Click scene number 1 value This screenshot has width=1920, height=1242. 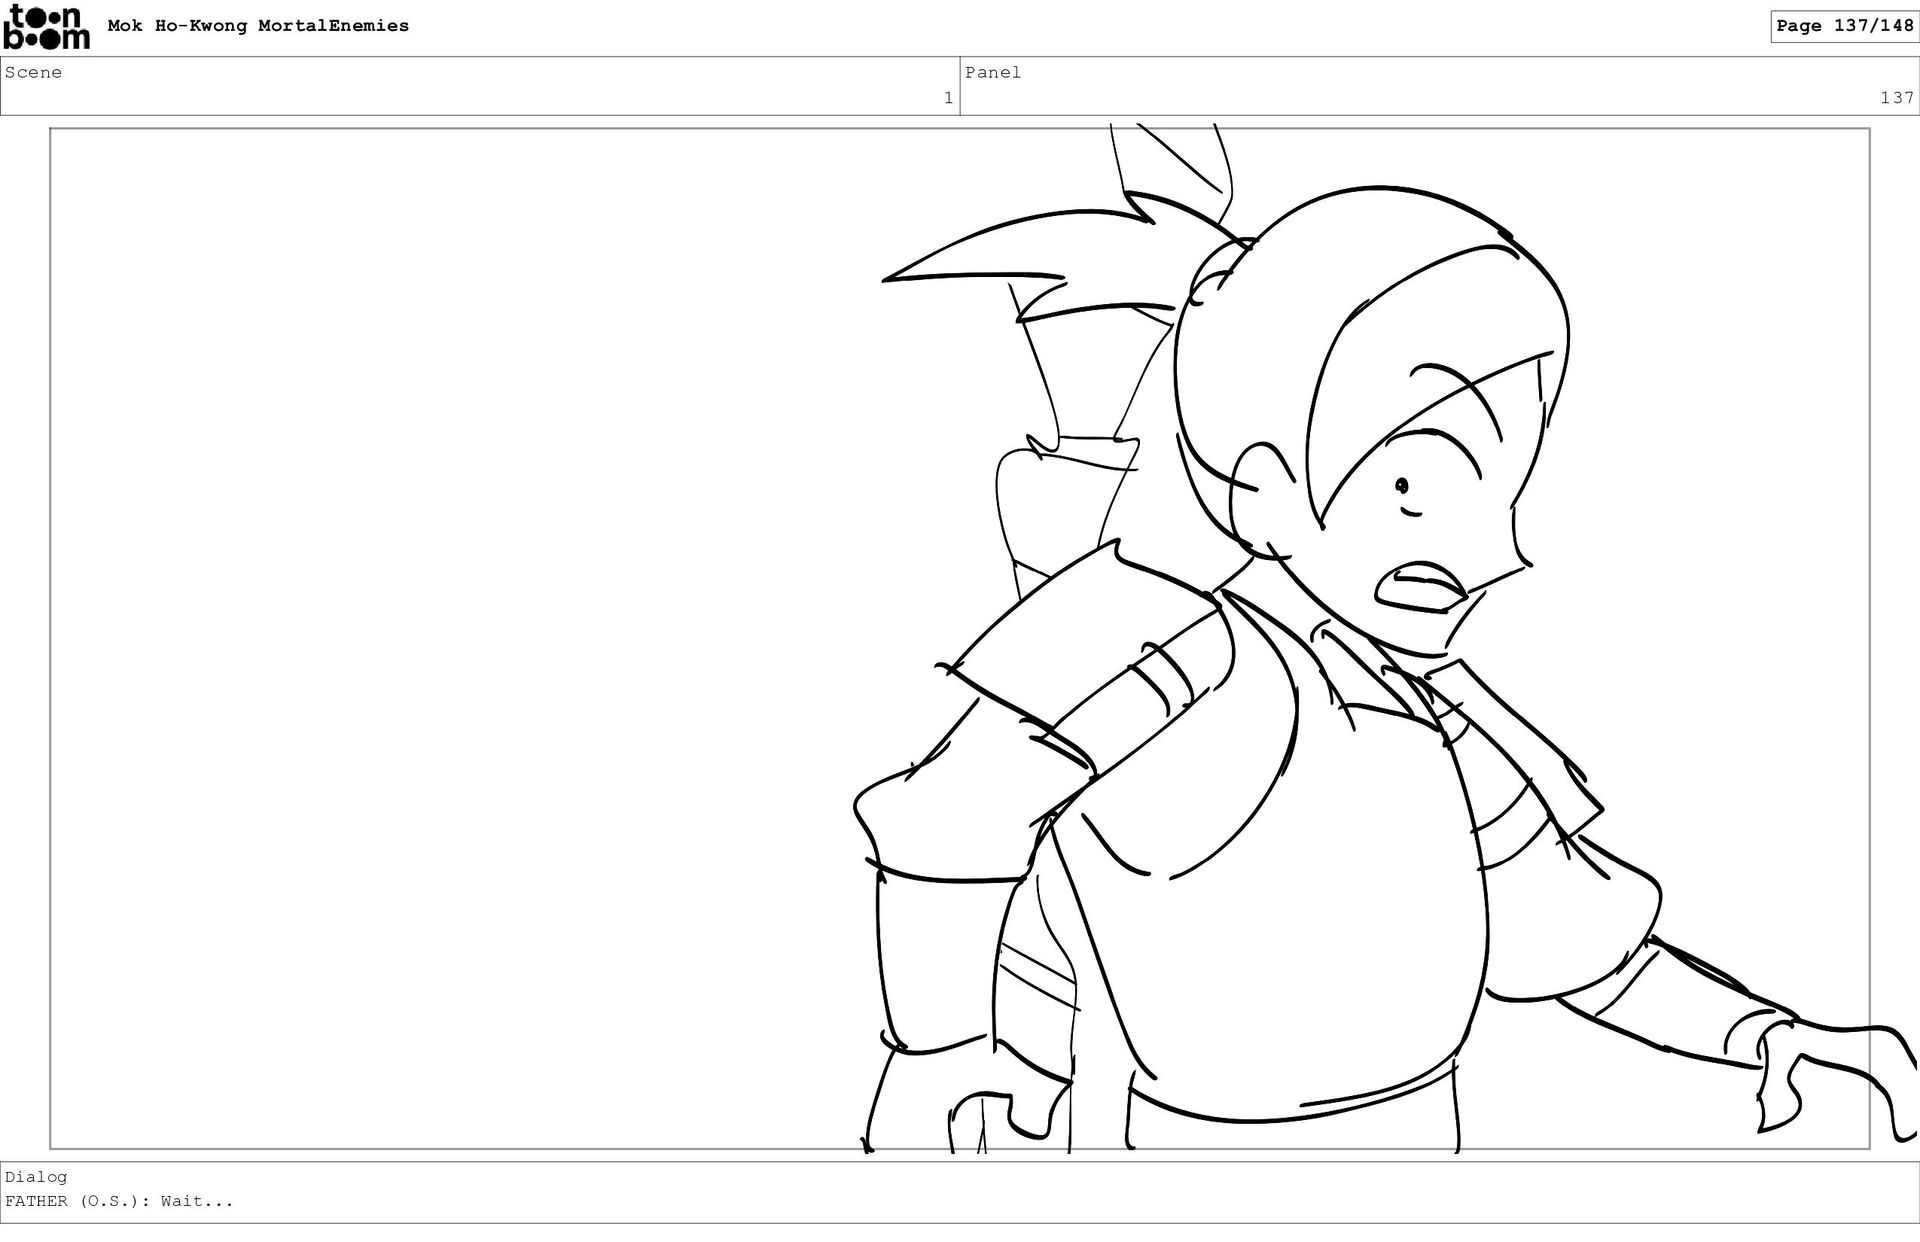click(x=948, y=98)
